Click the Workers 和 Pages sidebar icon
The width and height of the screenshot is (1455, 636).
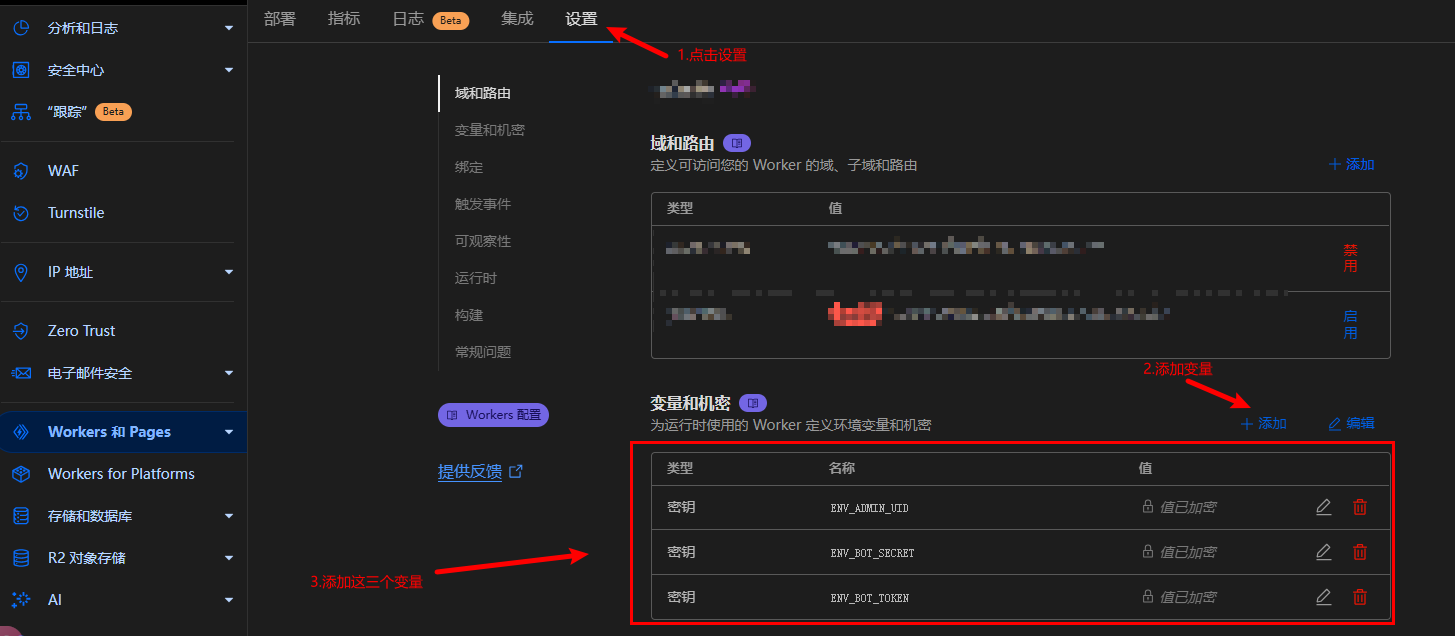point(21,432)
